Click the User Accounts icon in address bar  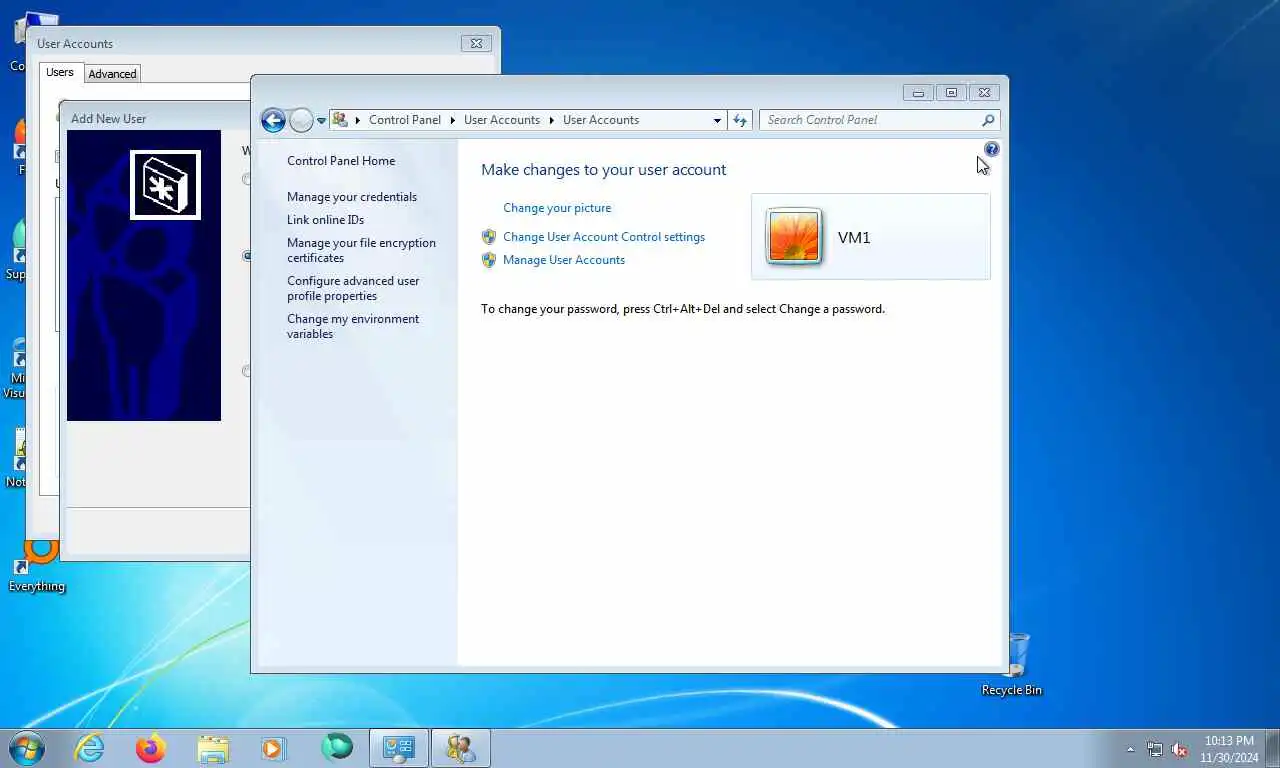[340, 120]
